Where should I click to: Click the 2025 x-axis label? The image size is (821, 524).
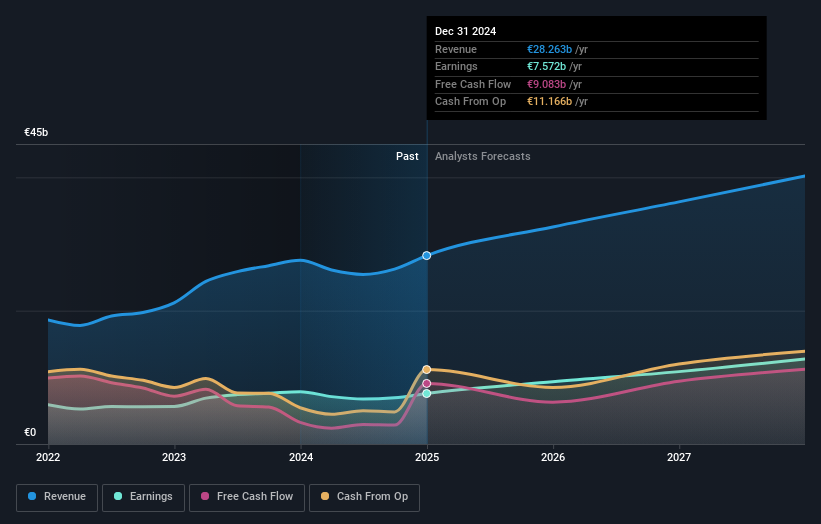(427, 457)
